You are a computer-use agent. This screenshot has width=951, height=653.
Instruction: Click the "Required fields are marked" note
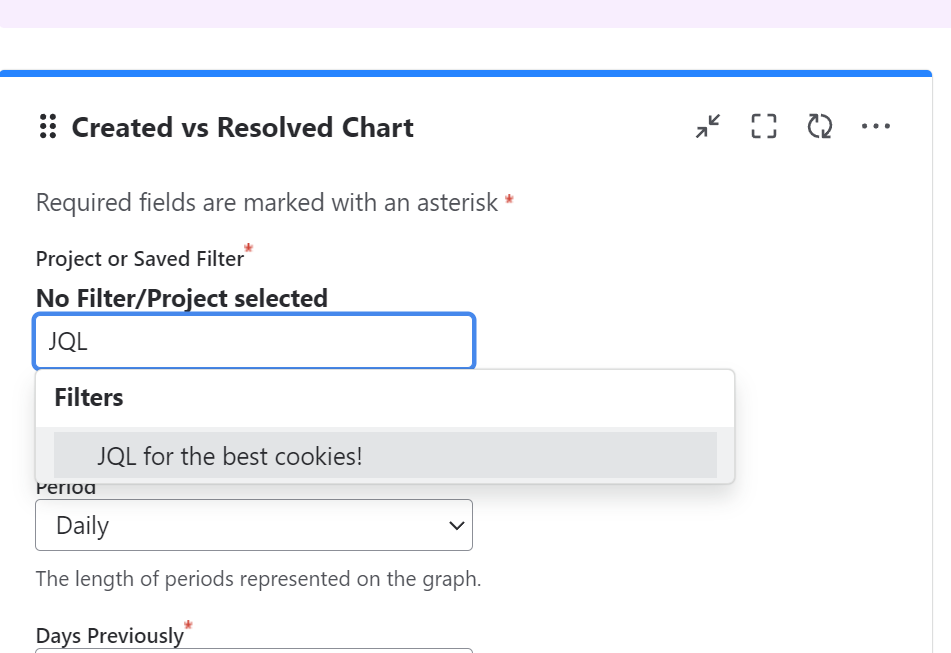267,203
